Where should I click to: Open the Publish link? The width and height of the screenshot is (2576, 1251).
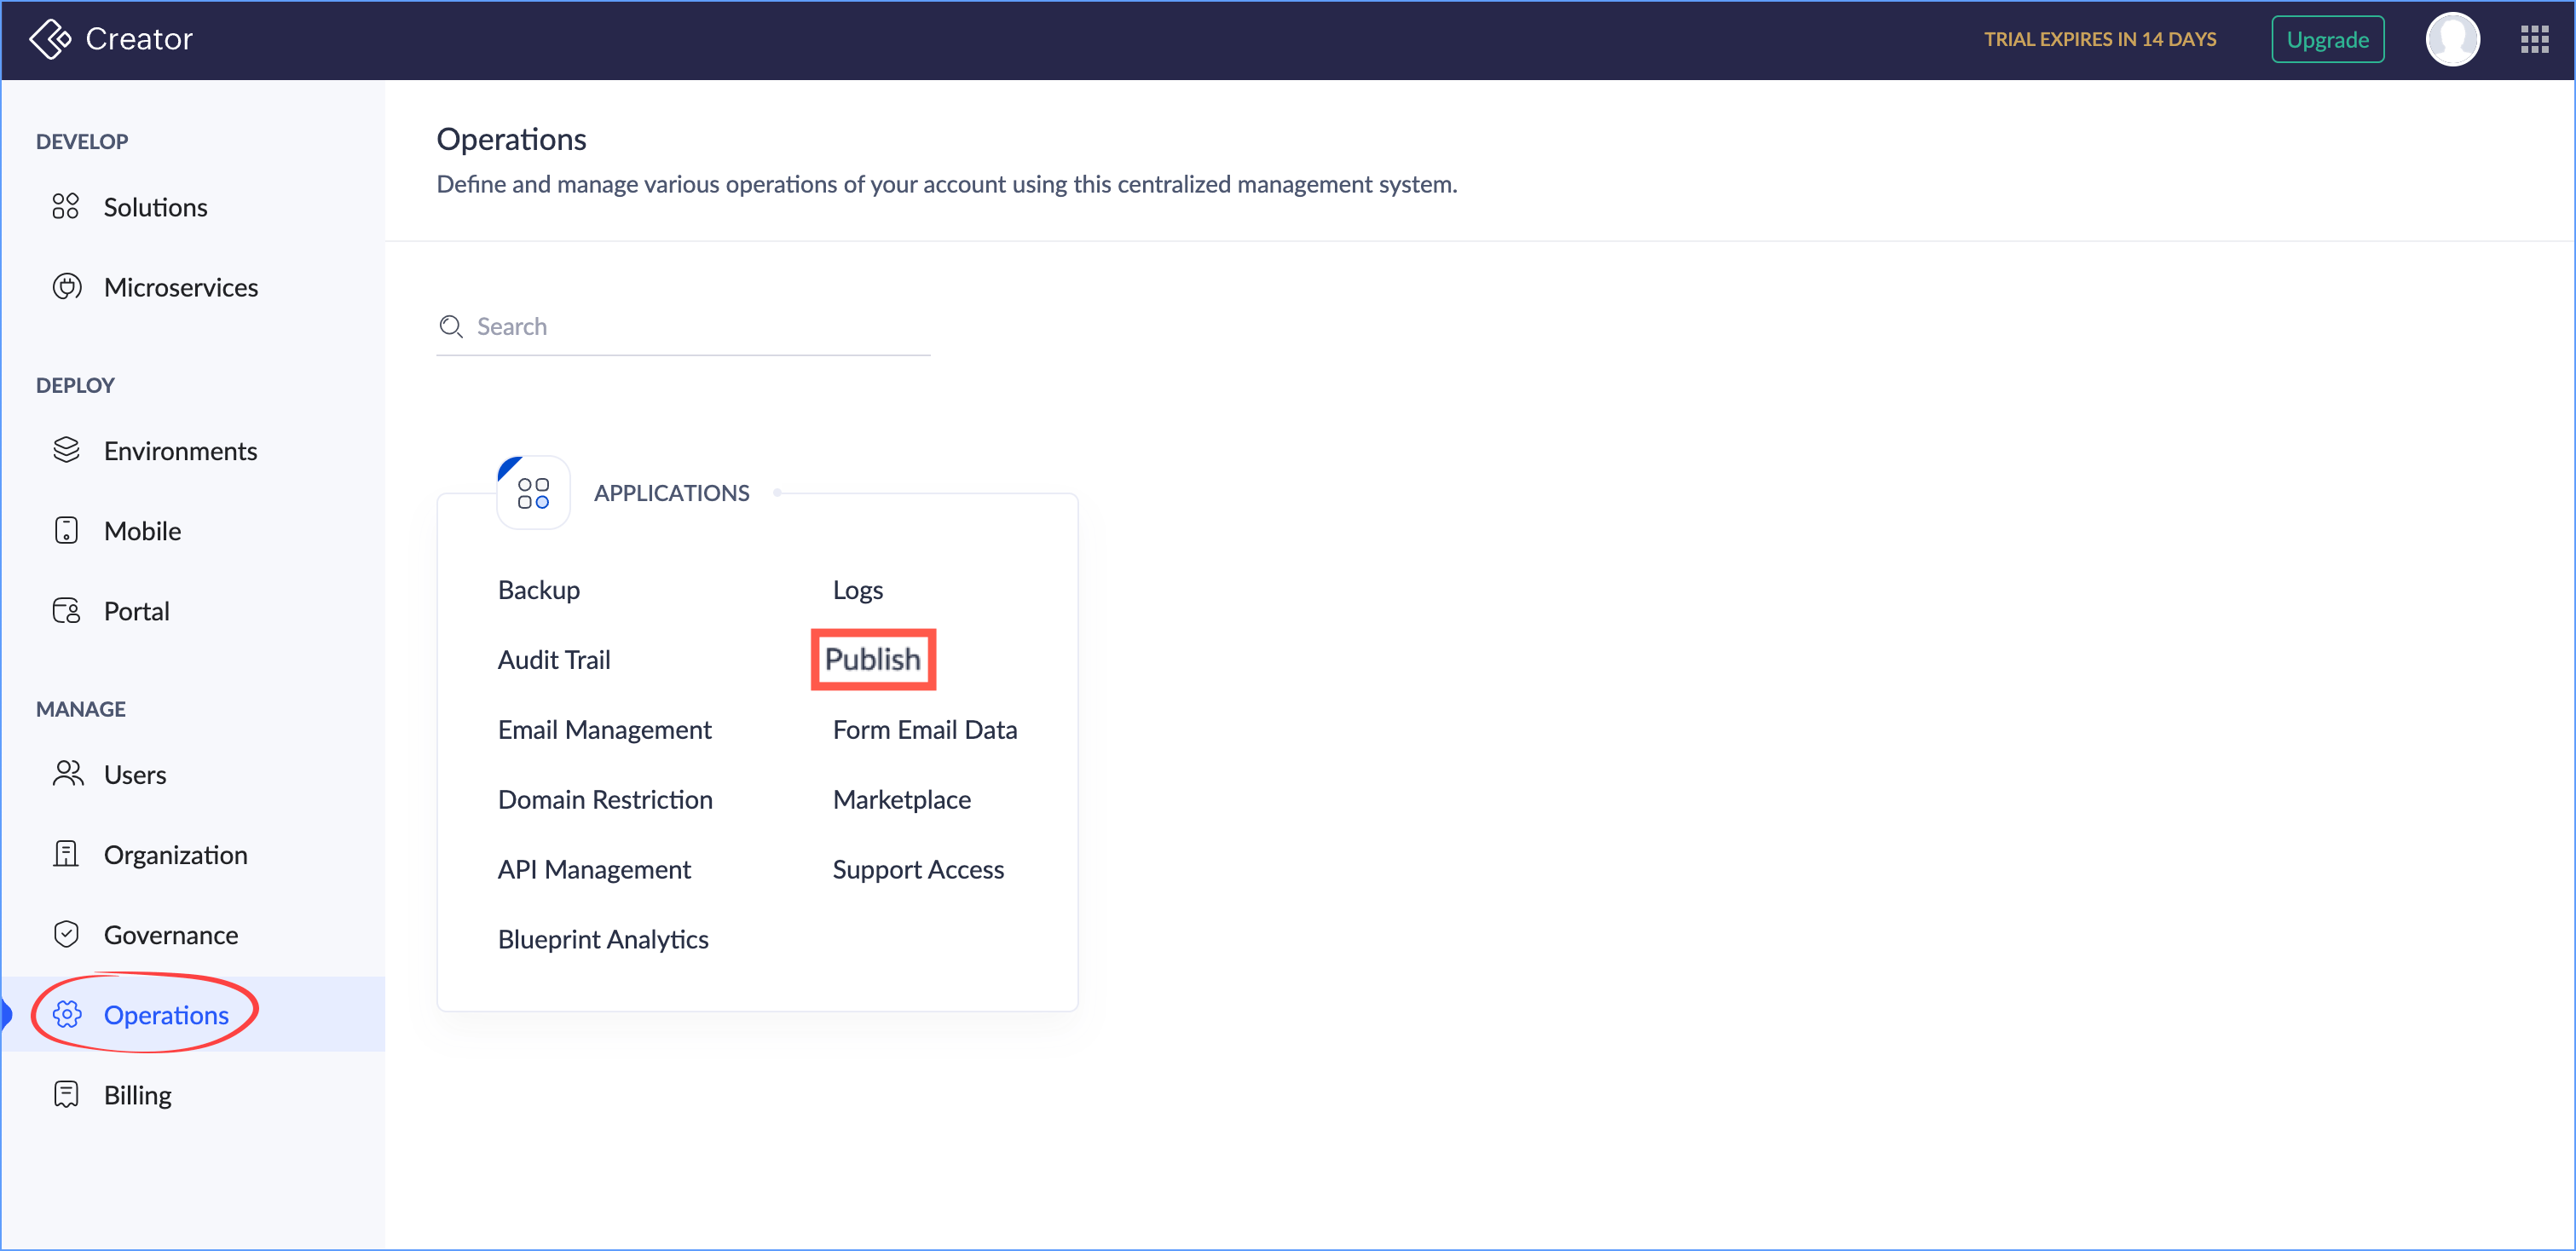click(872, 659)
